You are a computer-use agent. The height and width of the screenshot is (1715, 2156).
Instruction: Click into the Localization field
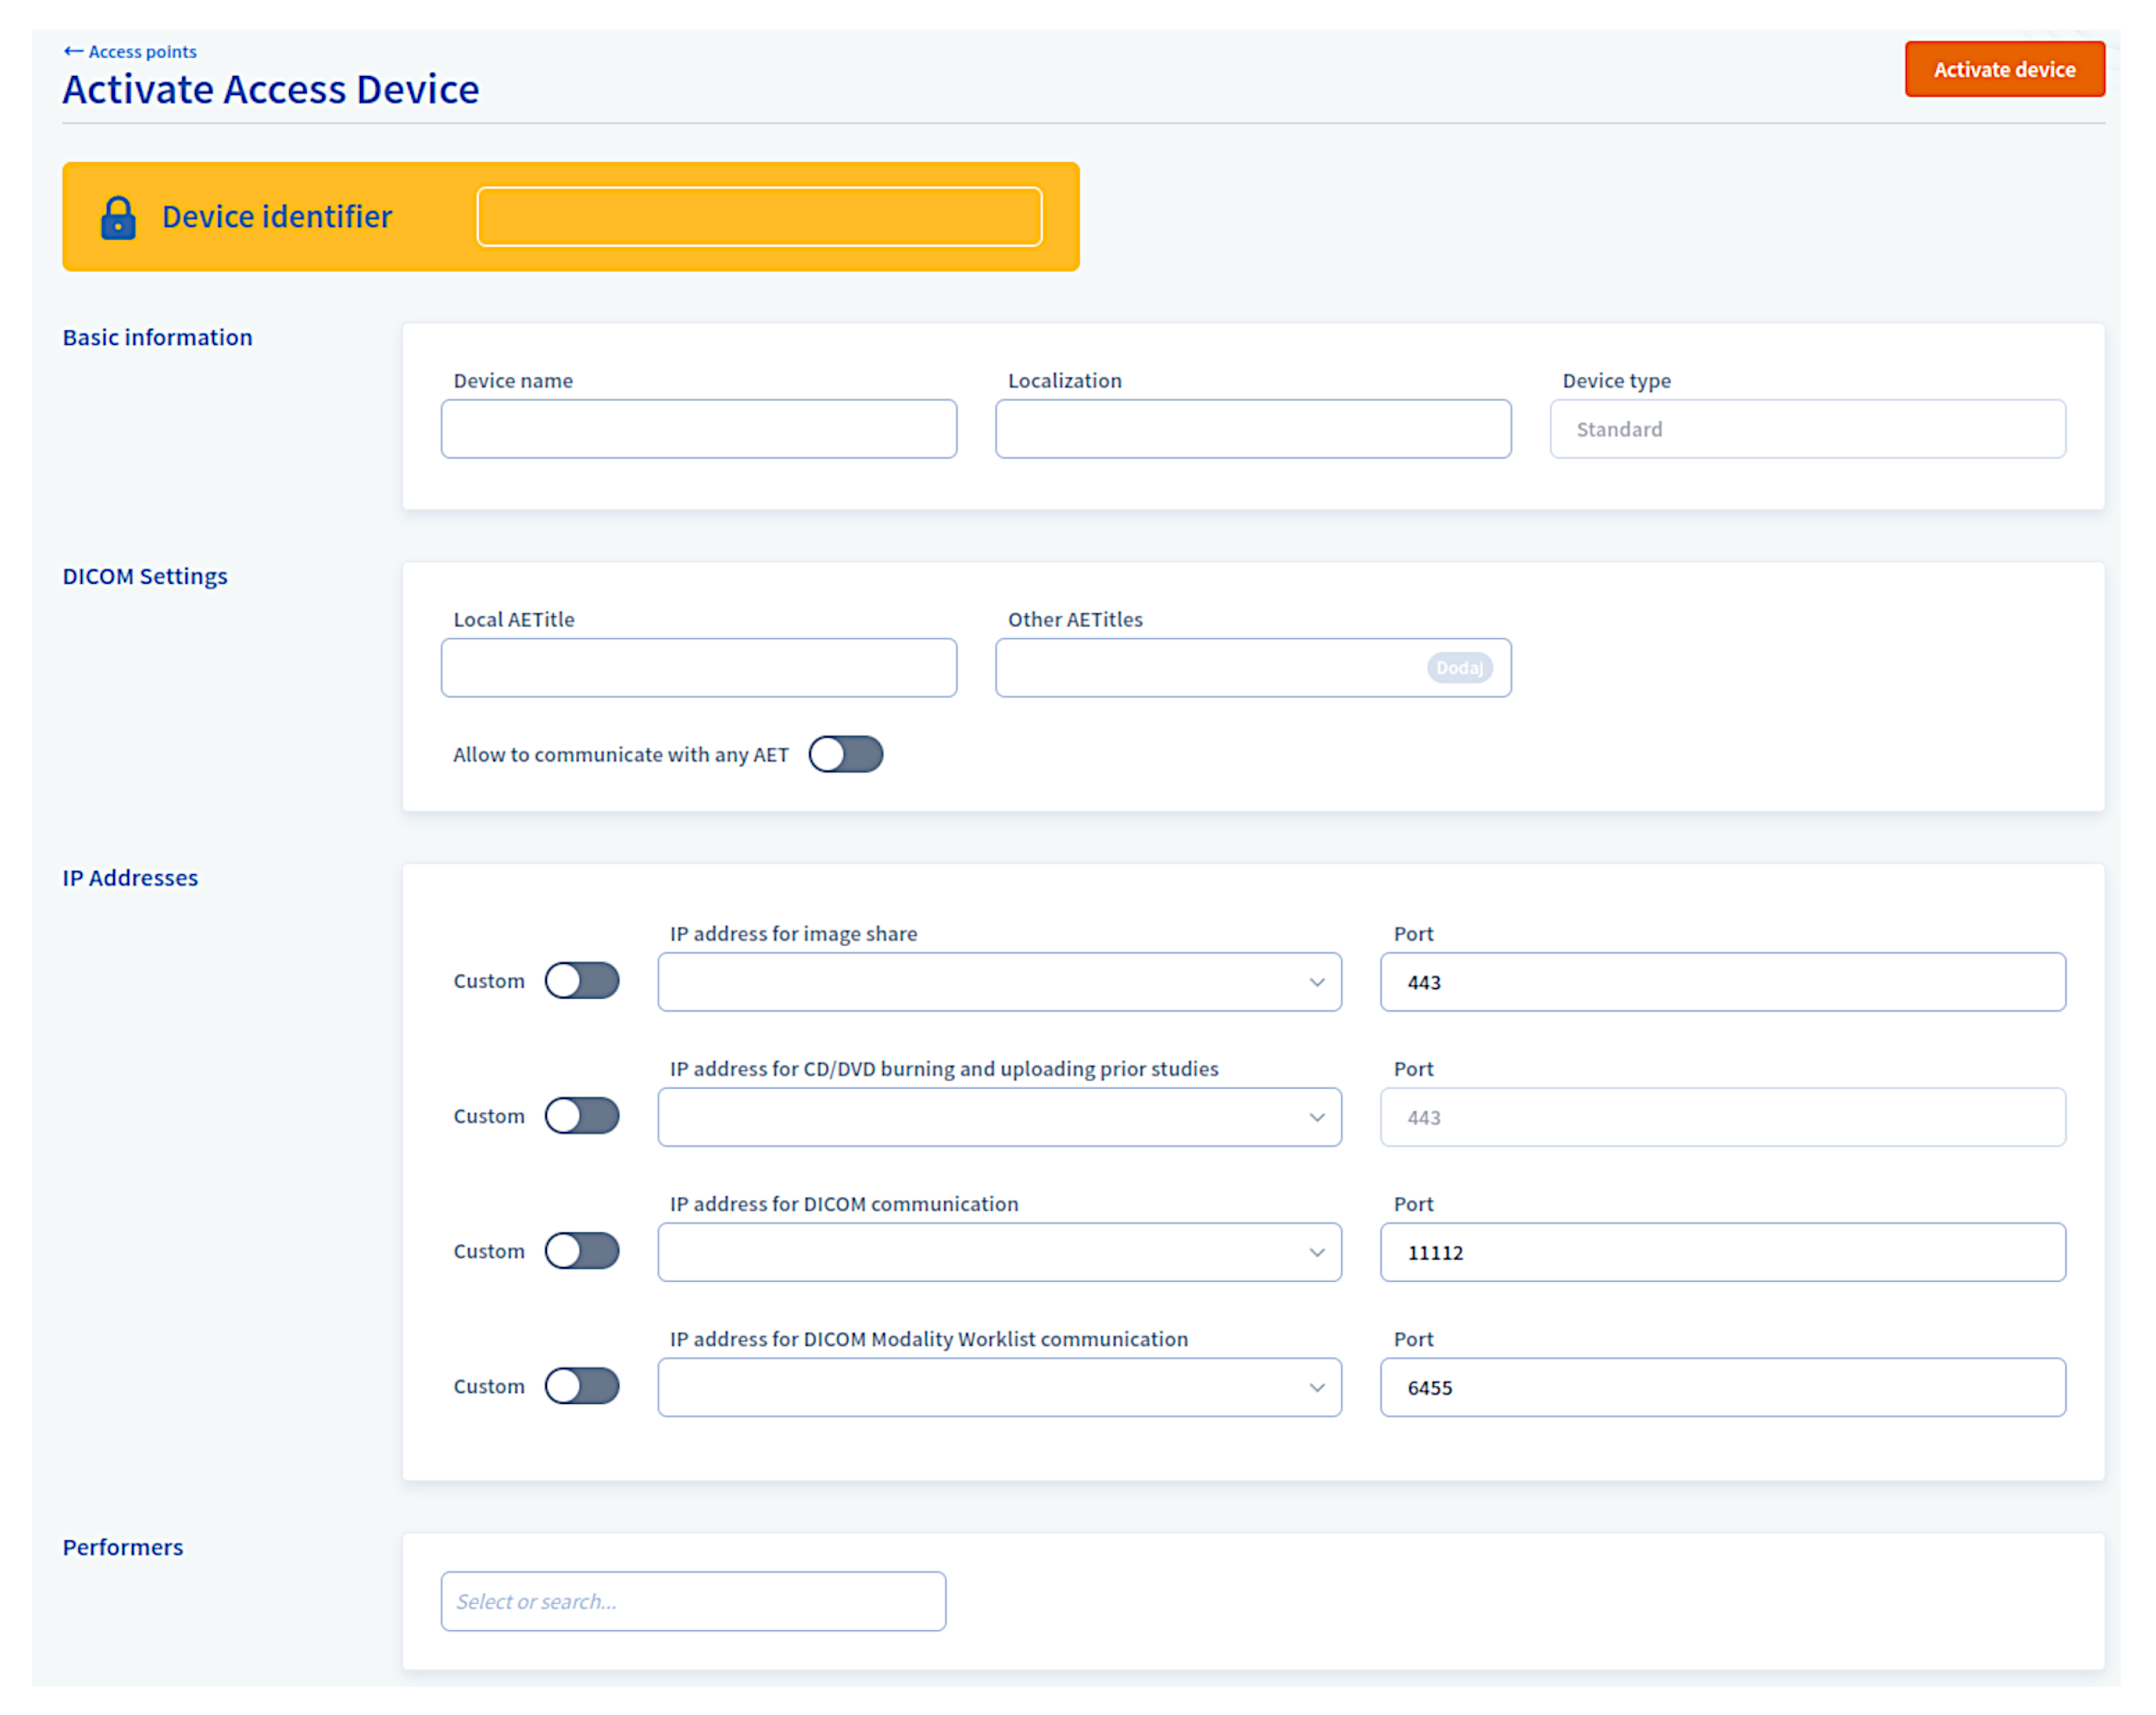coord(1252,429)
